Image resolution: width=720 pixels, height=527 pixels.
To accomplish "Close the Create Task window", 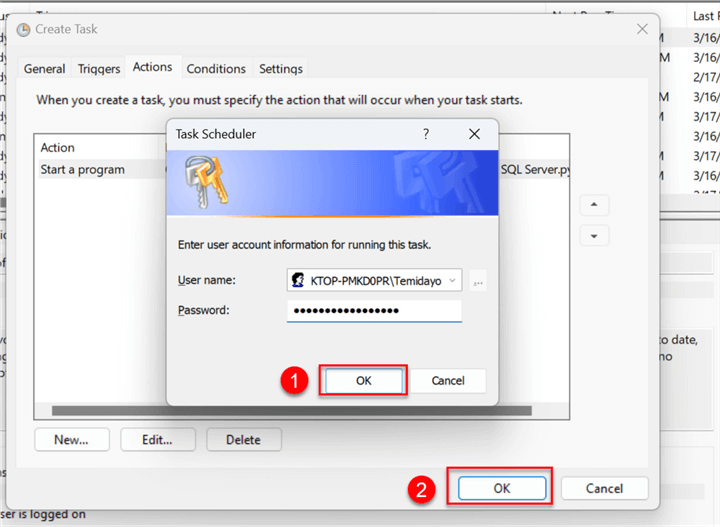I will pos(642,29).
